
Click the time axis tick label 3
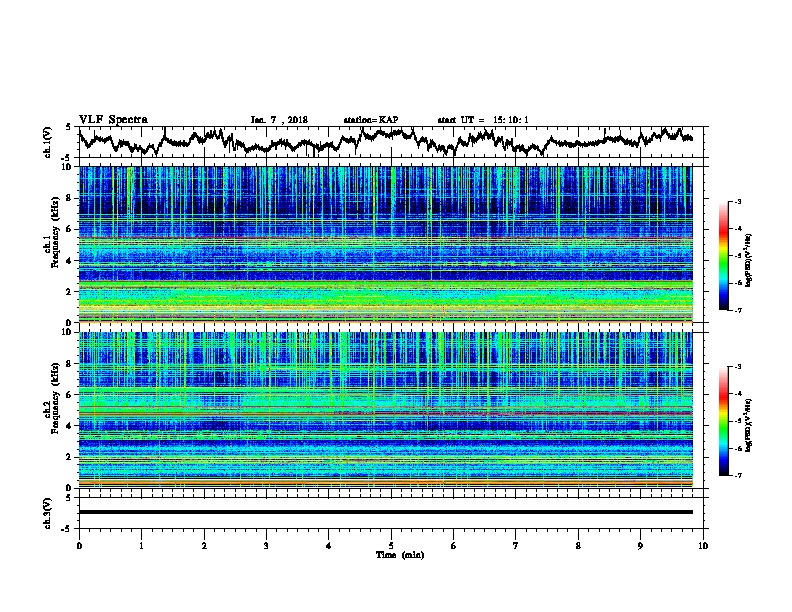(x=266, y=545)
